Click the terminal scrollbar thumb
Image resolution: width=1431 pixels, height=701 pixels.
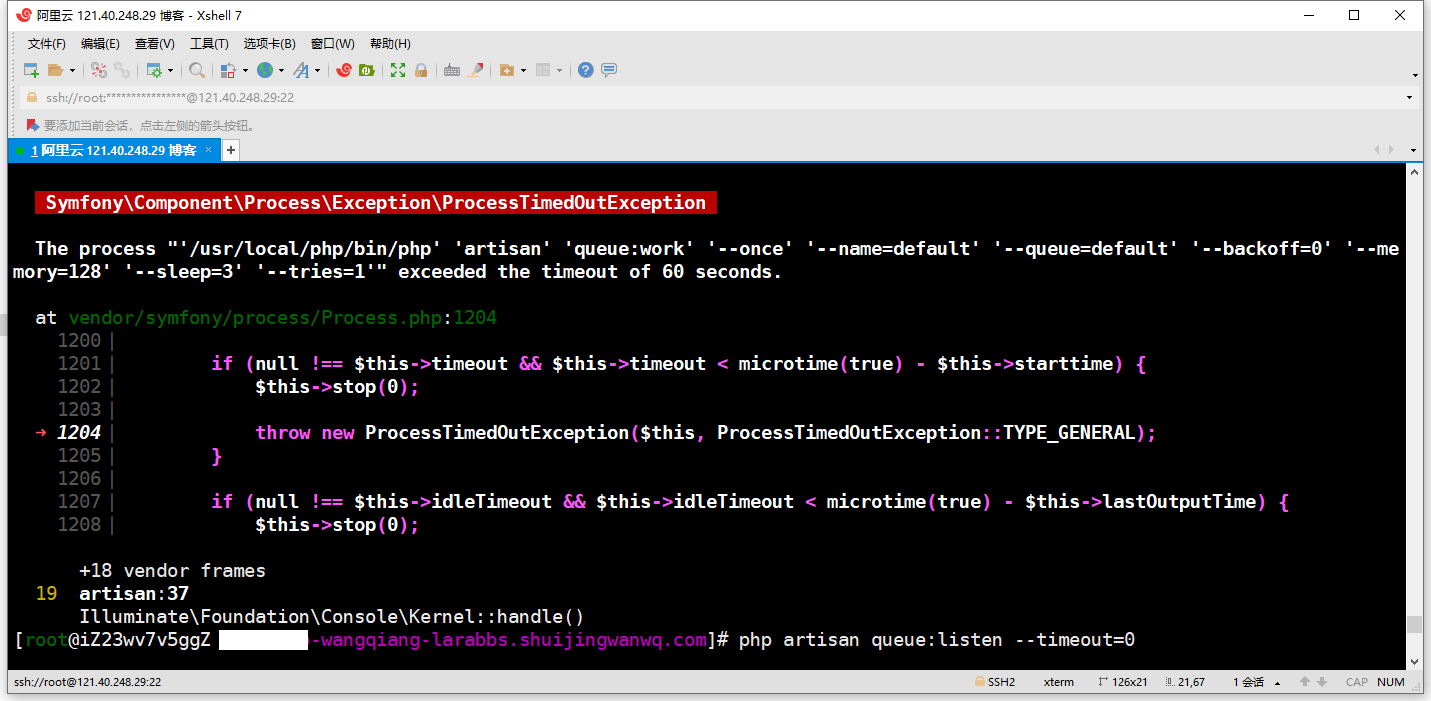point(1414,624)
